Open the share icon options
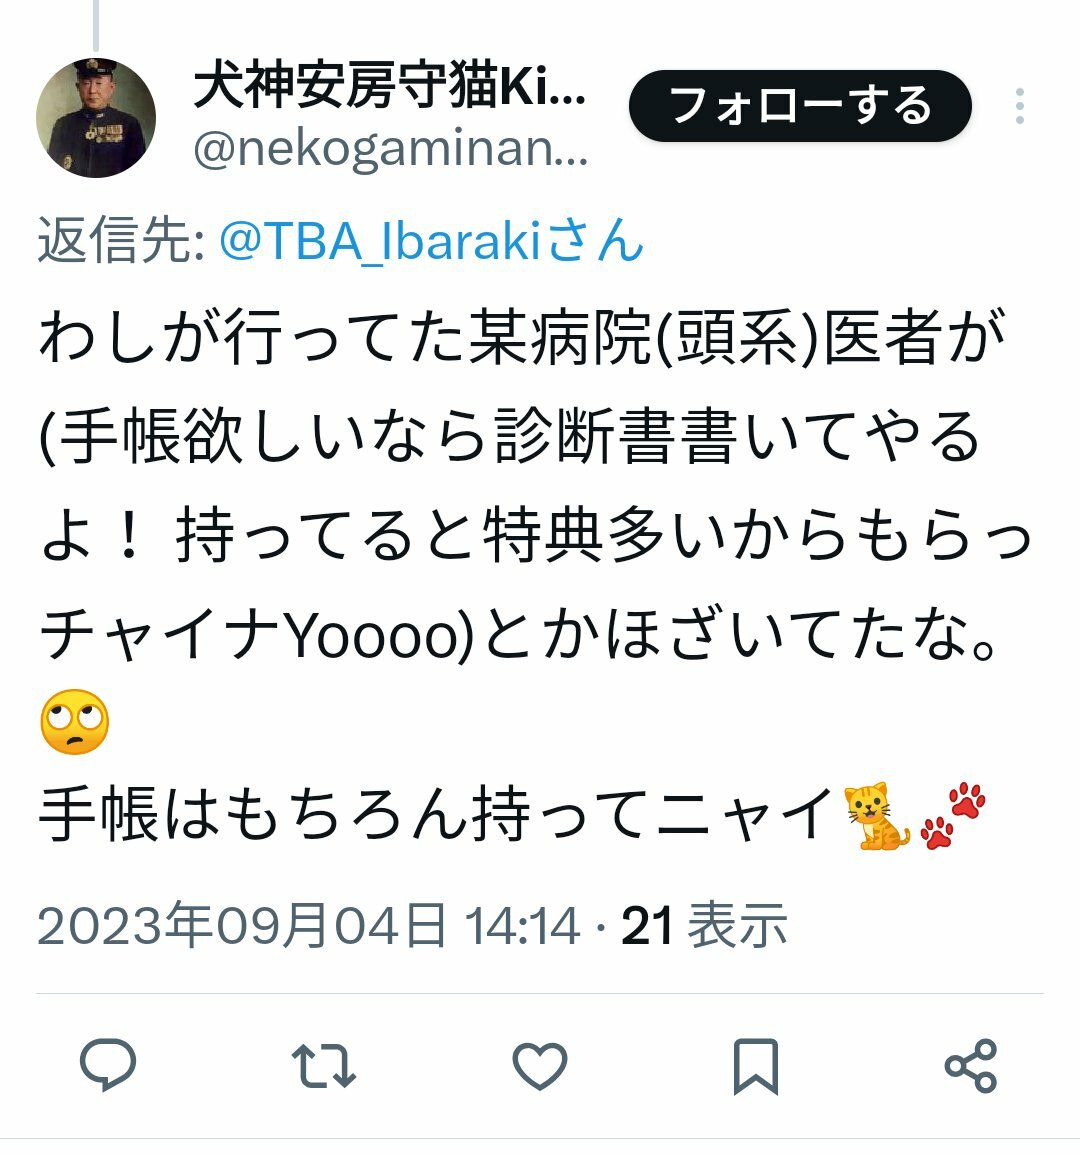 point(971,1065)
